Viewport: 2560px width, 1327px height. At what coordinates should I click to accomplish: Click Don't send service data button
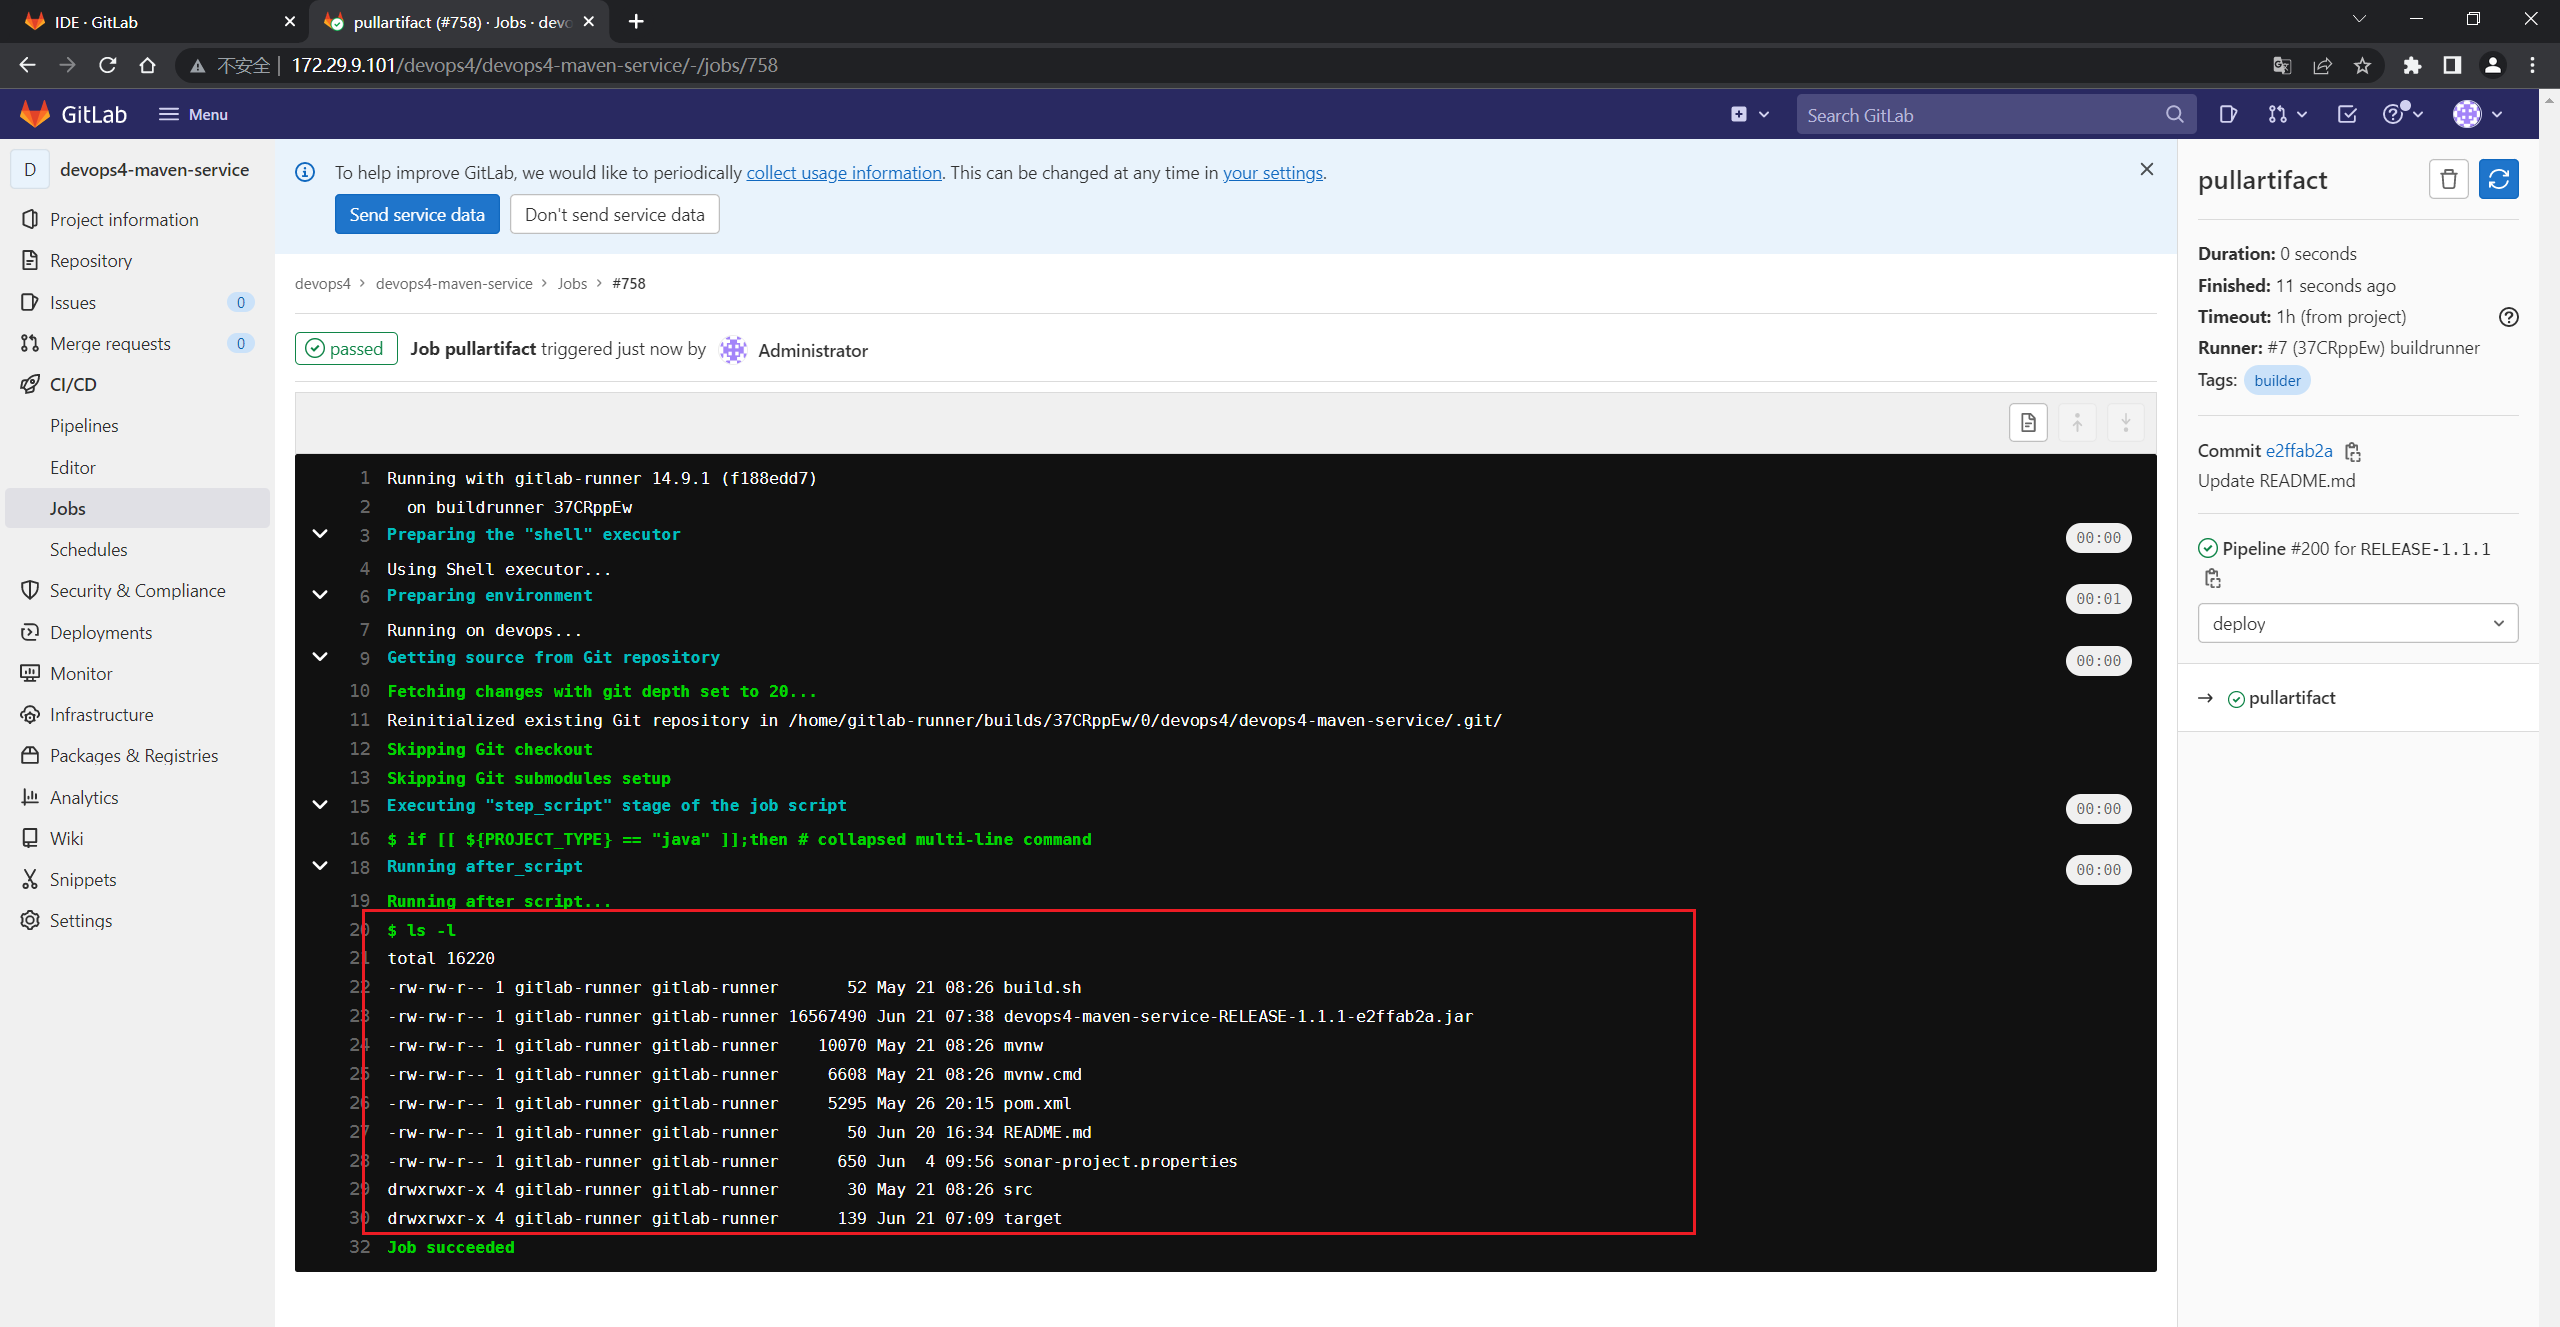pos(613,213)
